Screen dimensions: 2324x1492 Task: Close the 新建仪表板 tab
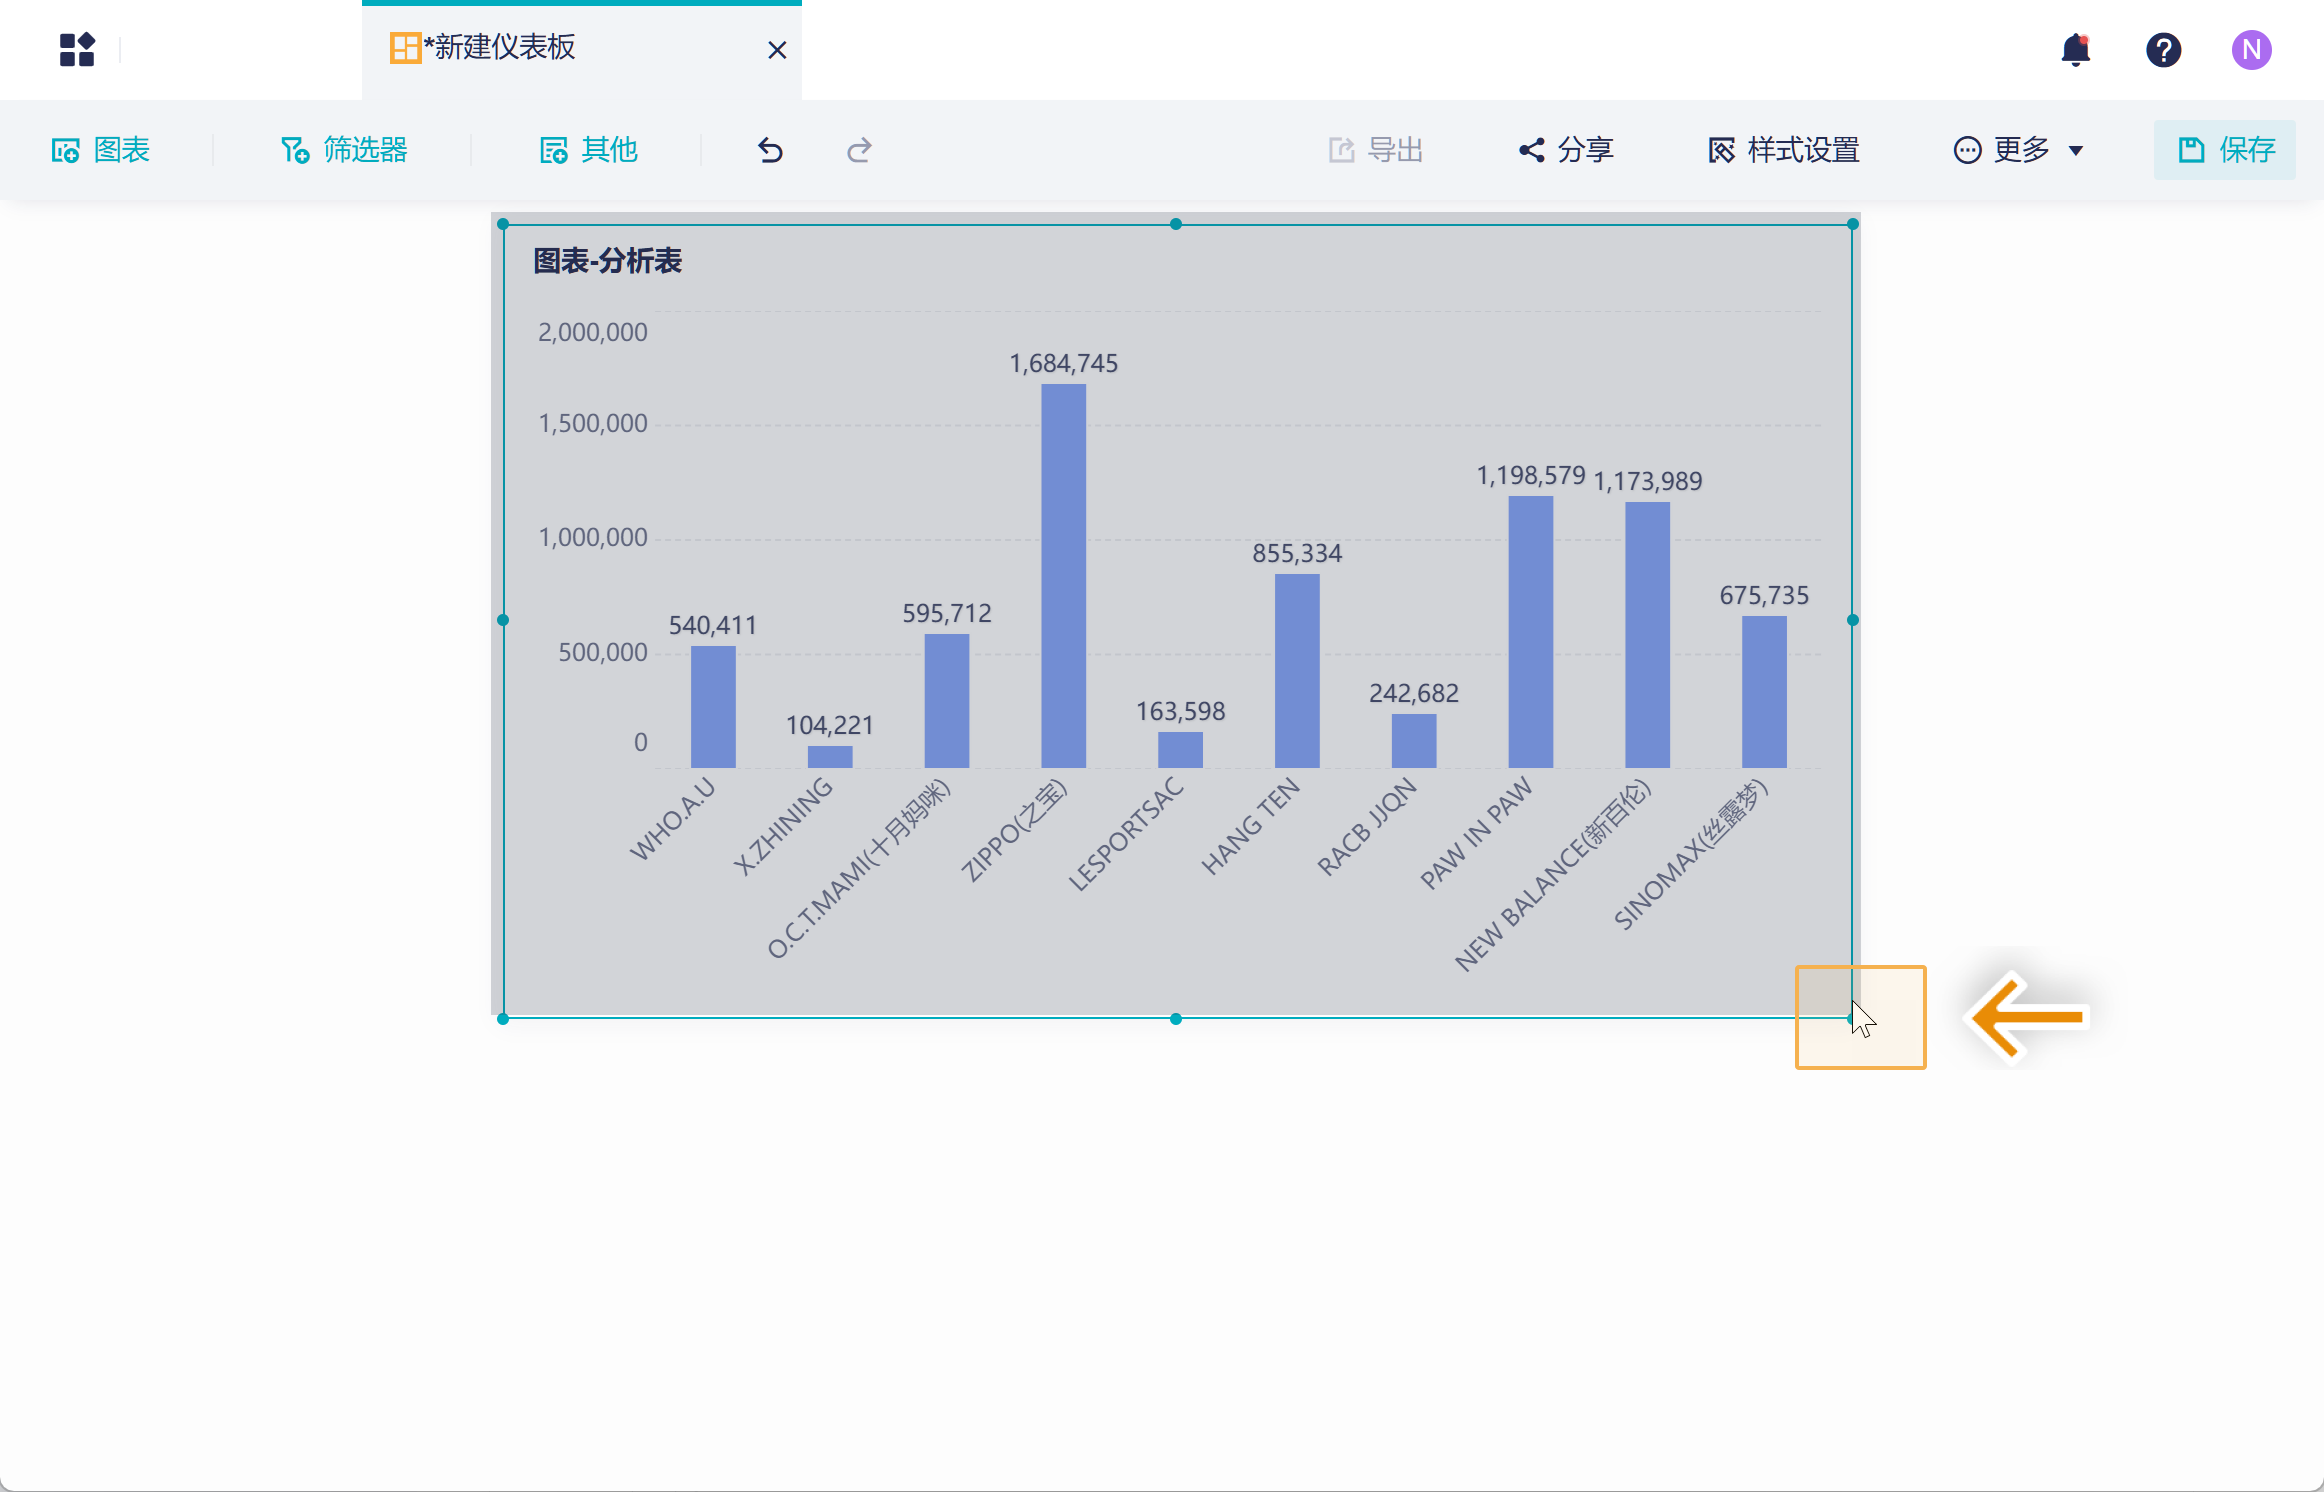click(777, 50)
